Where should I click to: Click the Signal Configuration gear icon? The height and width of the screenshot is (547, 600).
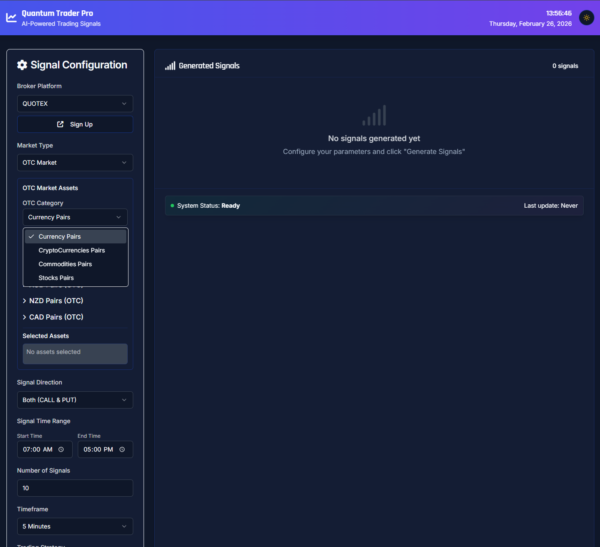(x=22, y=65)
